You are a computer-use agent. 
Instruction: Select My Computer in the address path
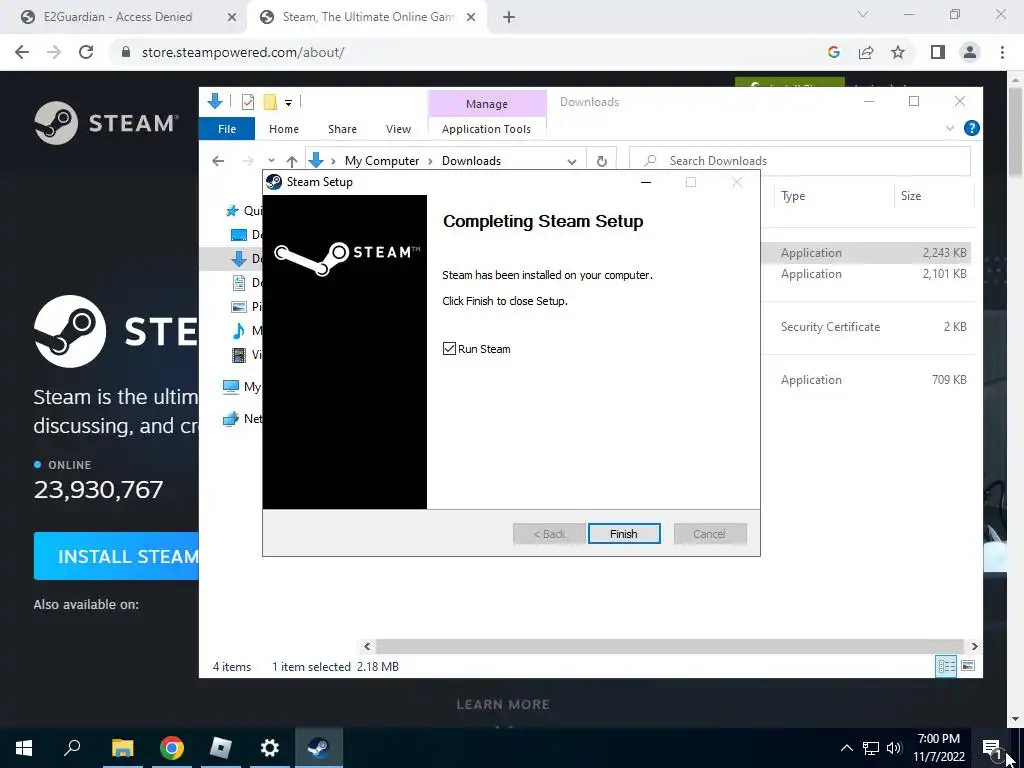coord(382,161)
